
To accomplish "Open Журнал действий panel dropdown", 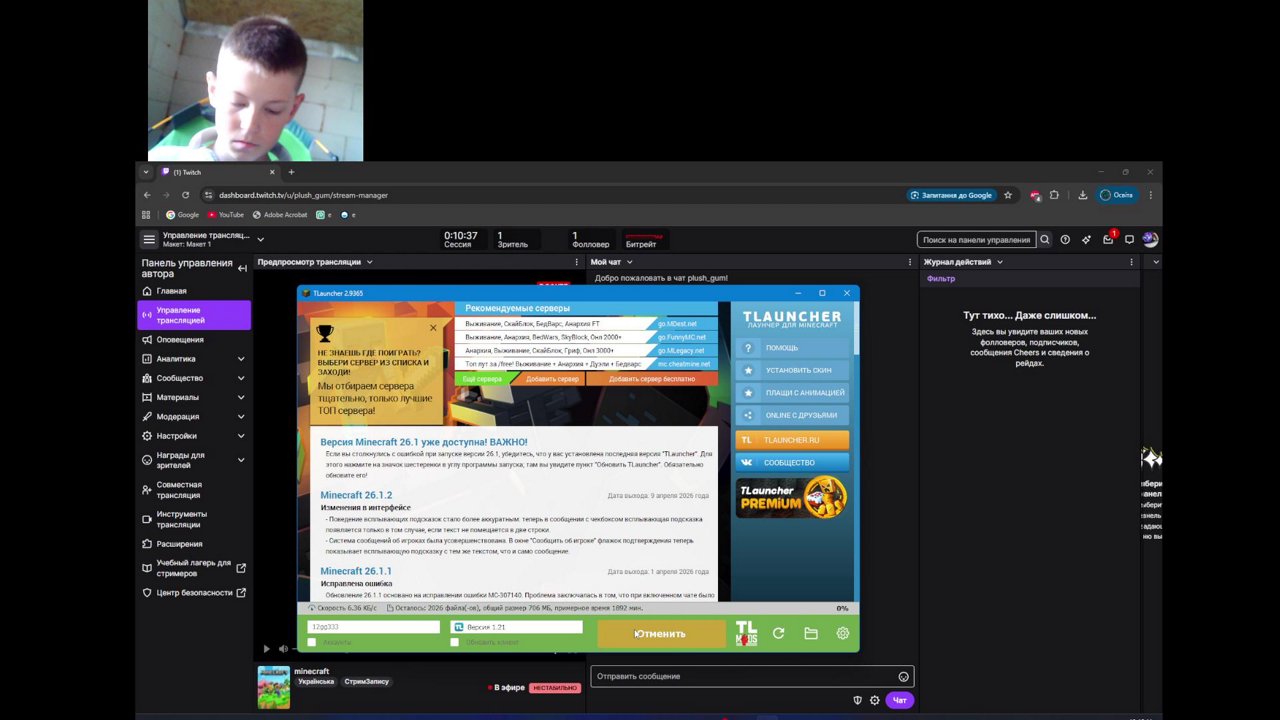I will tap(999, 262).
